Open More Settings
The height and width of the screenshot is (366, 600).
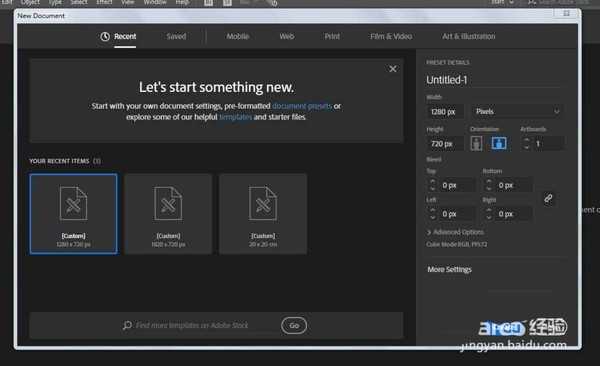(x=450, y=269)
